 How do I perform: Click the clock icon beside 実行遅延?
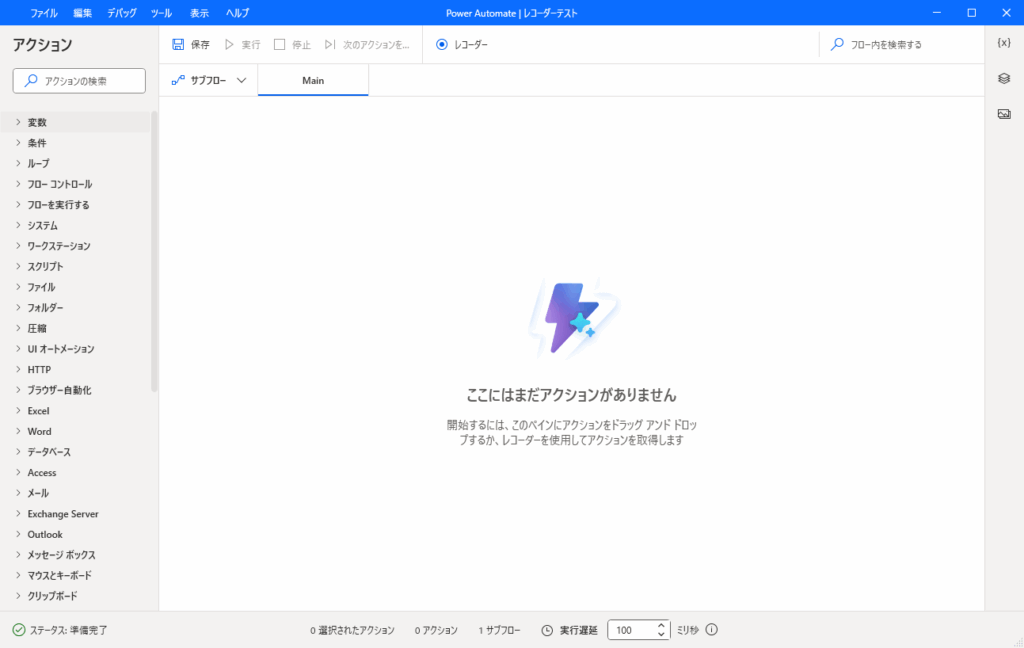(x=547, y=630)
